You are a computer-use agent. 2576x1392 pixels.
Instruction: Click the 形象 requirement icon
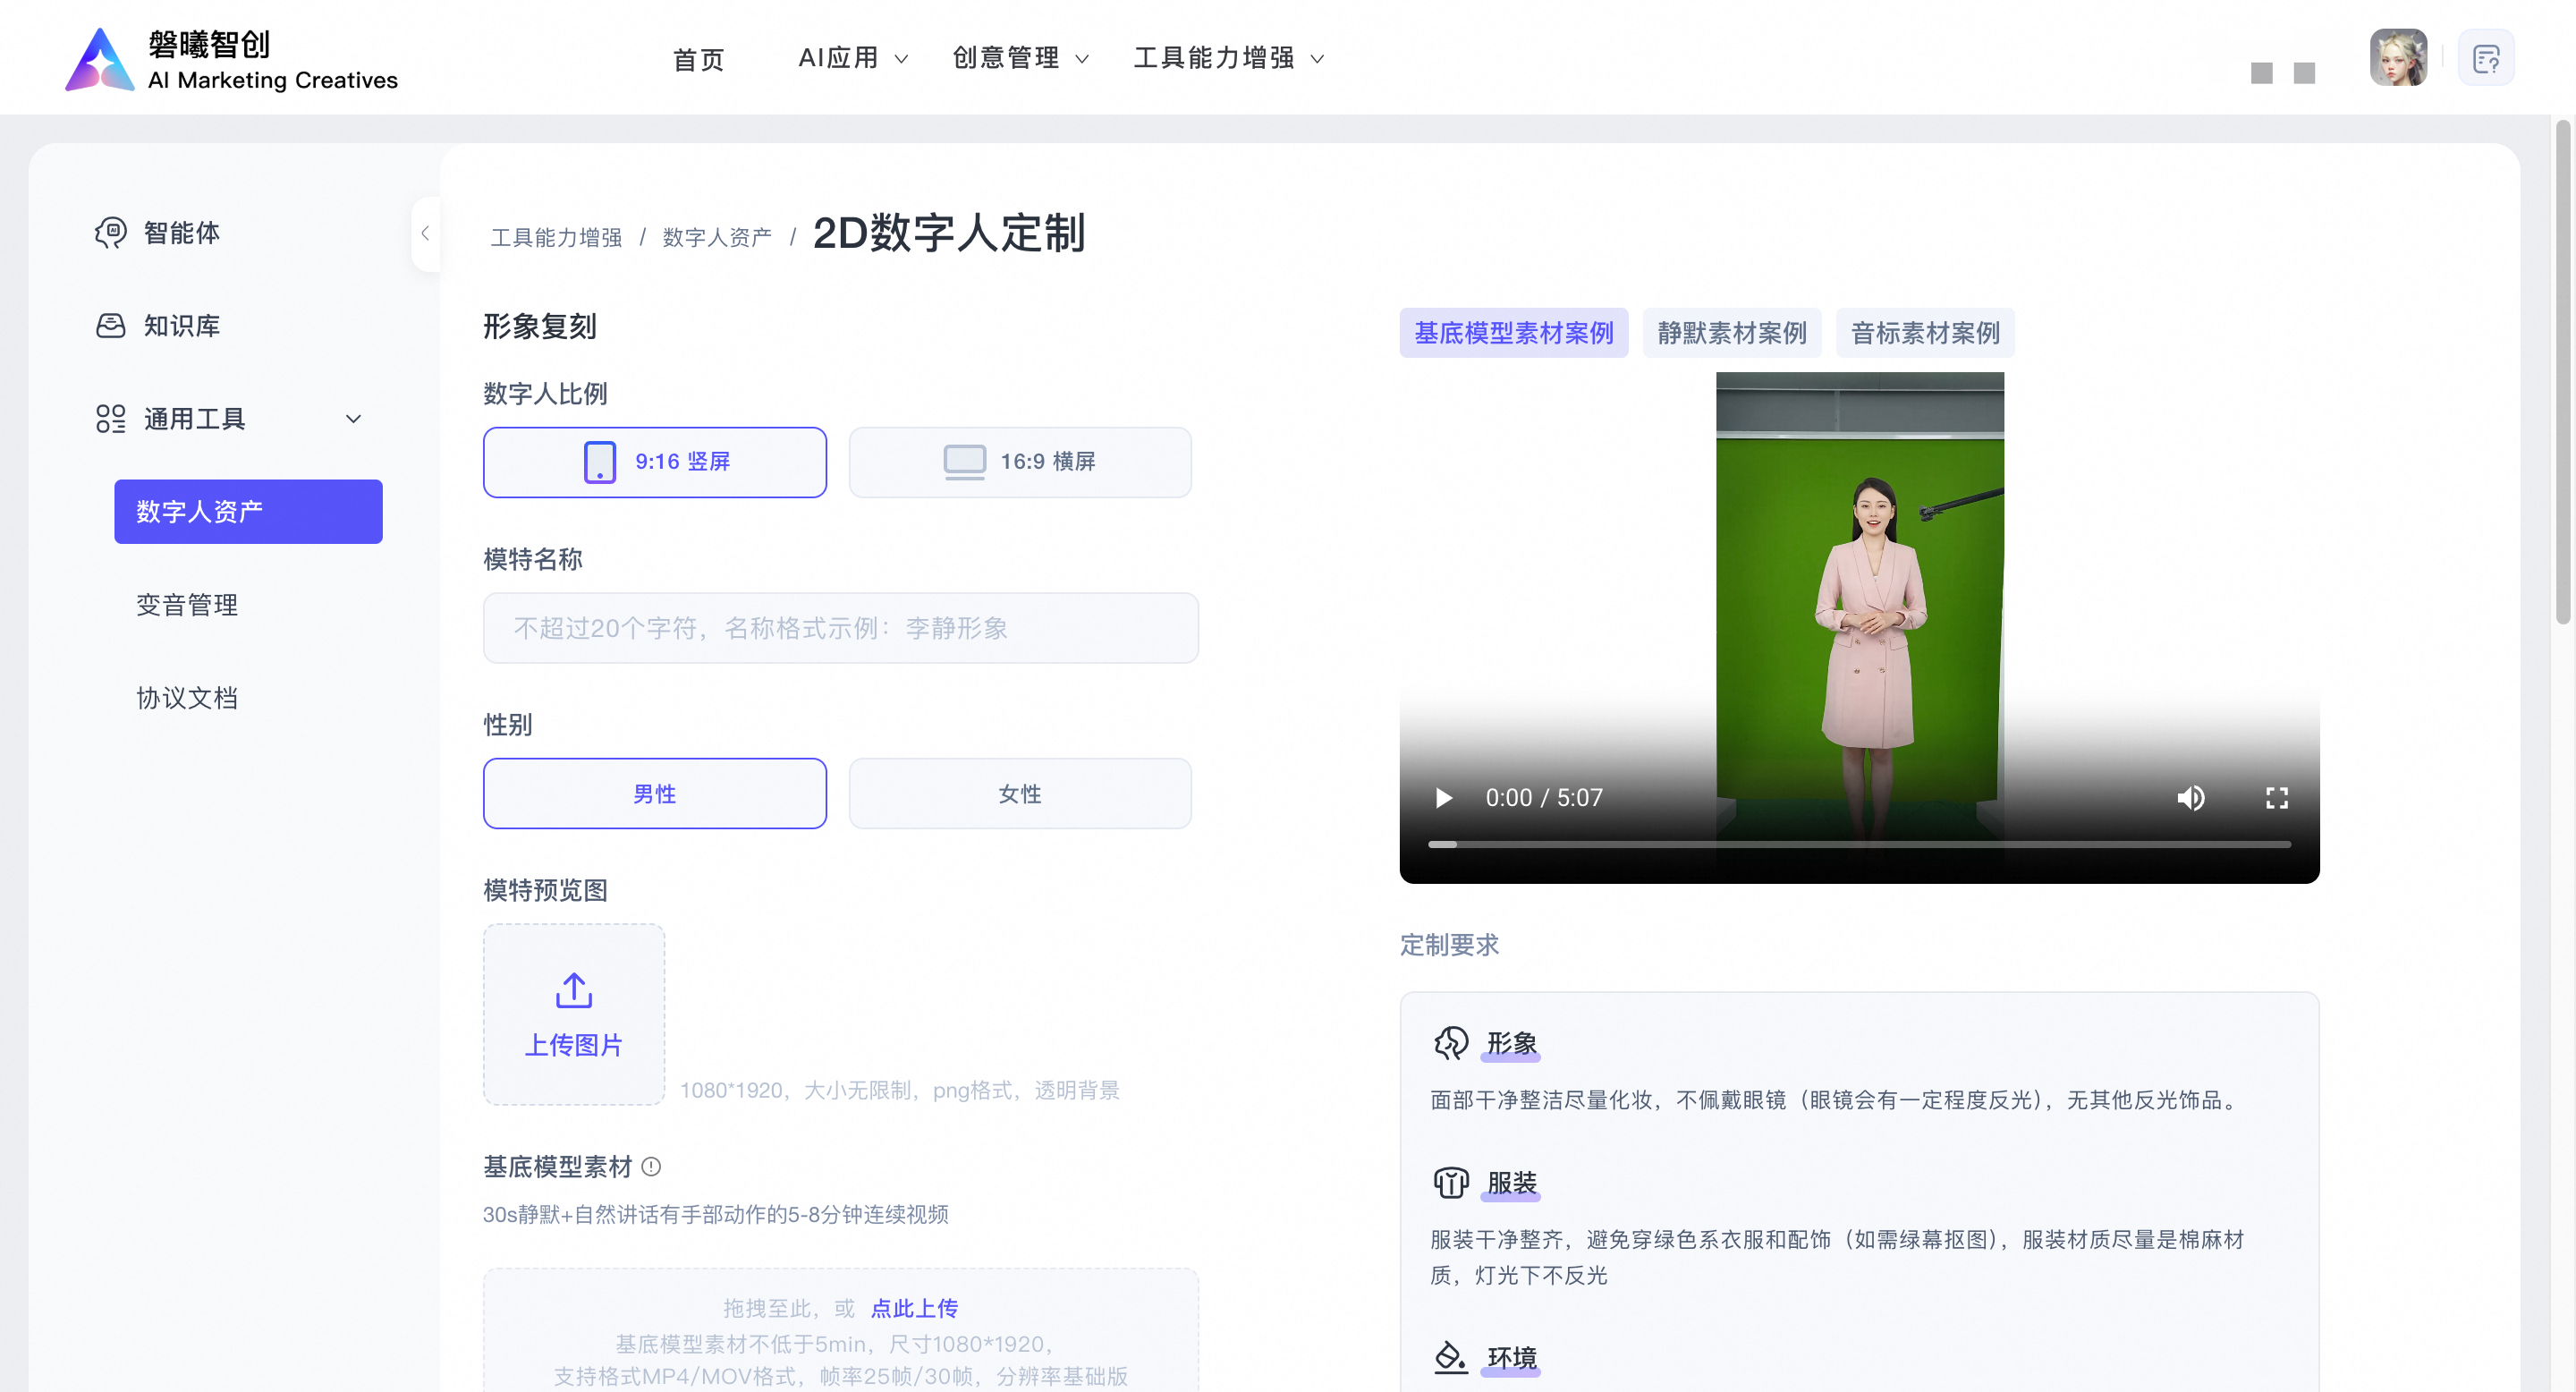tap(1450, 1043)
